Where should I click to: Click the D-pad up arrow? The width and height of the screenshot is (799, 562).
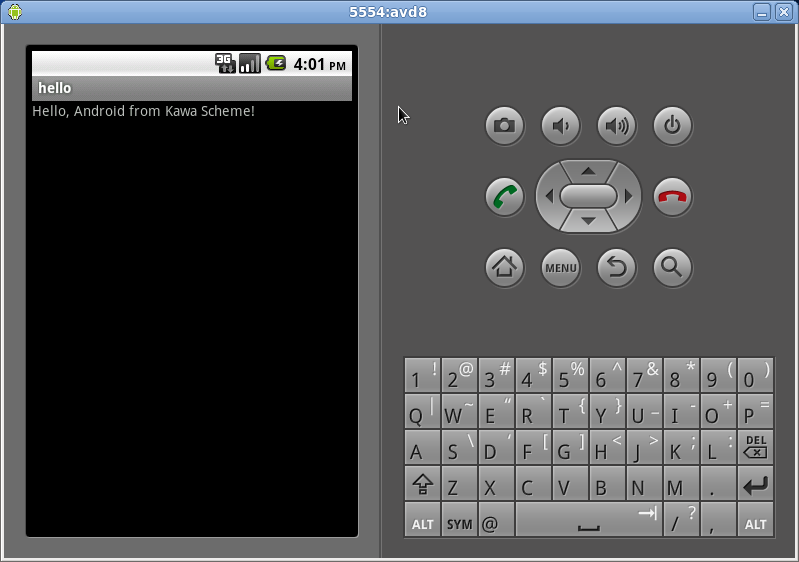coord(589,171)
